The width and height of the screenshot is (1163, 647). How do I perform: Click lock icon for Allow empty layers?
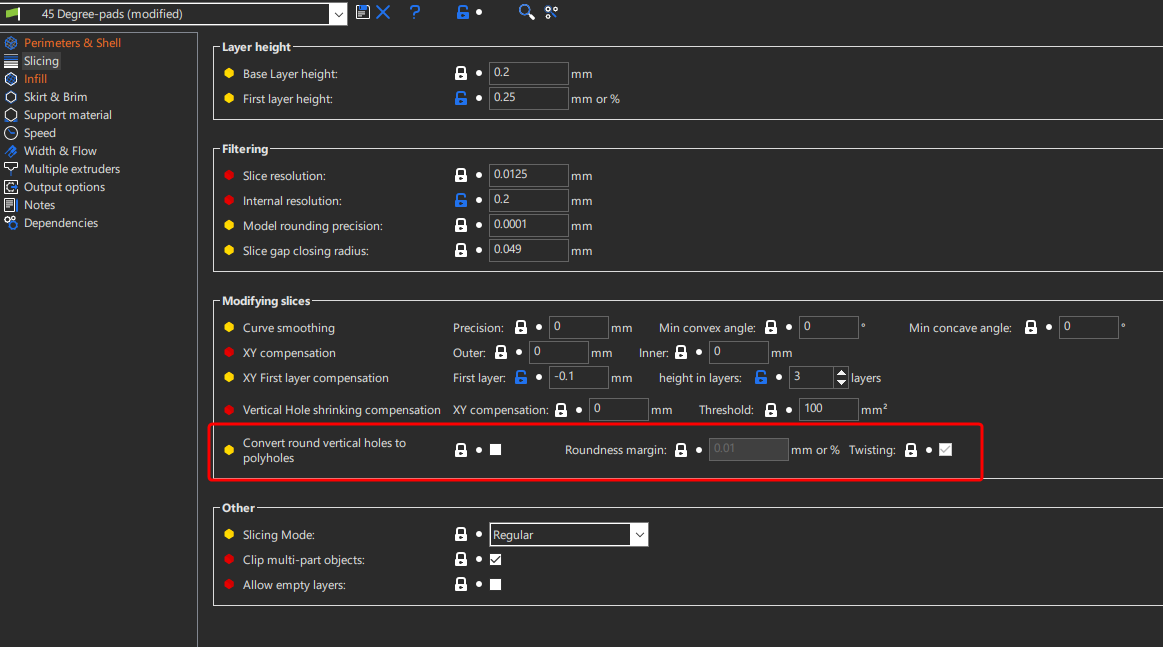[461, 585]
